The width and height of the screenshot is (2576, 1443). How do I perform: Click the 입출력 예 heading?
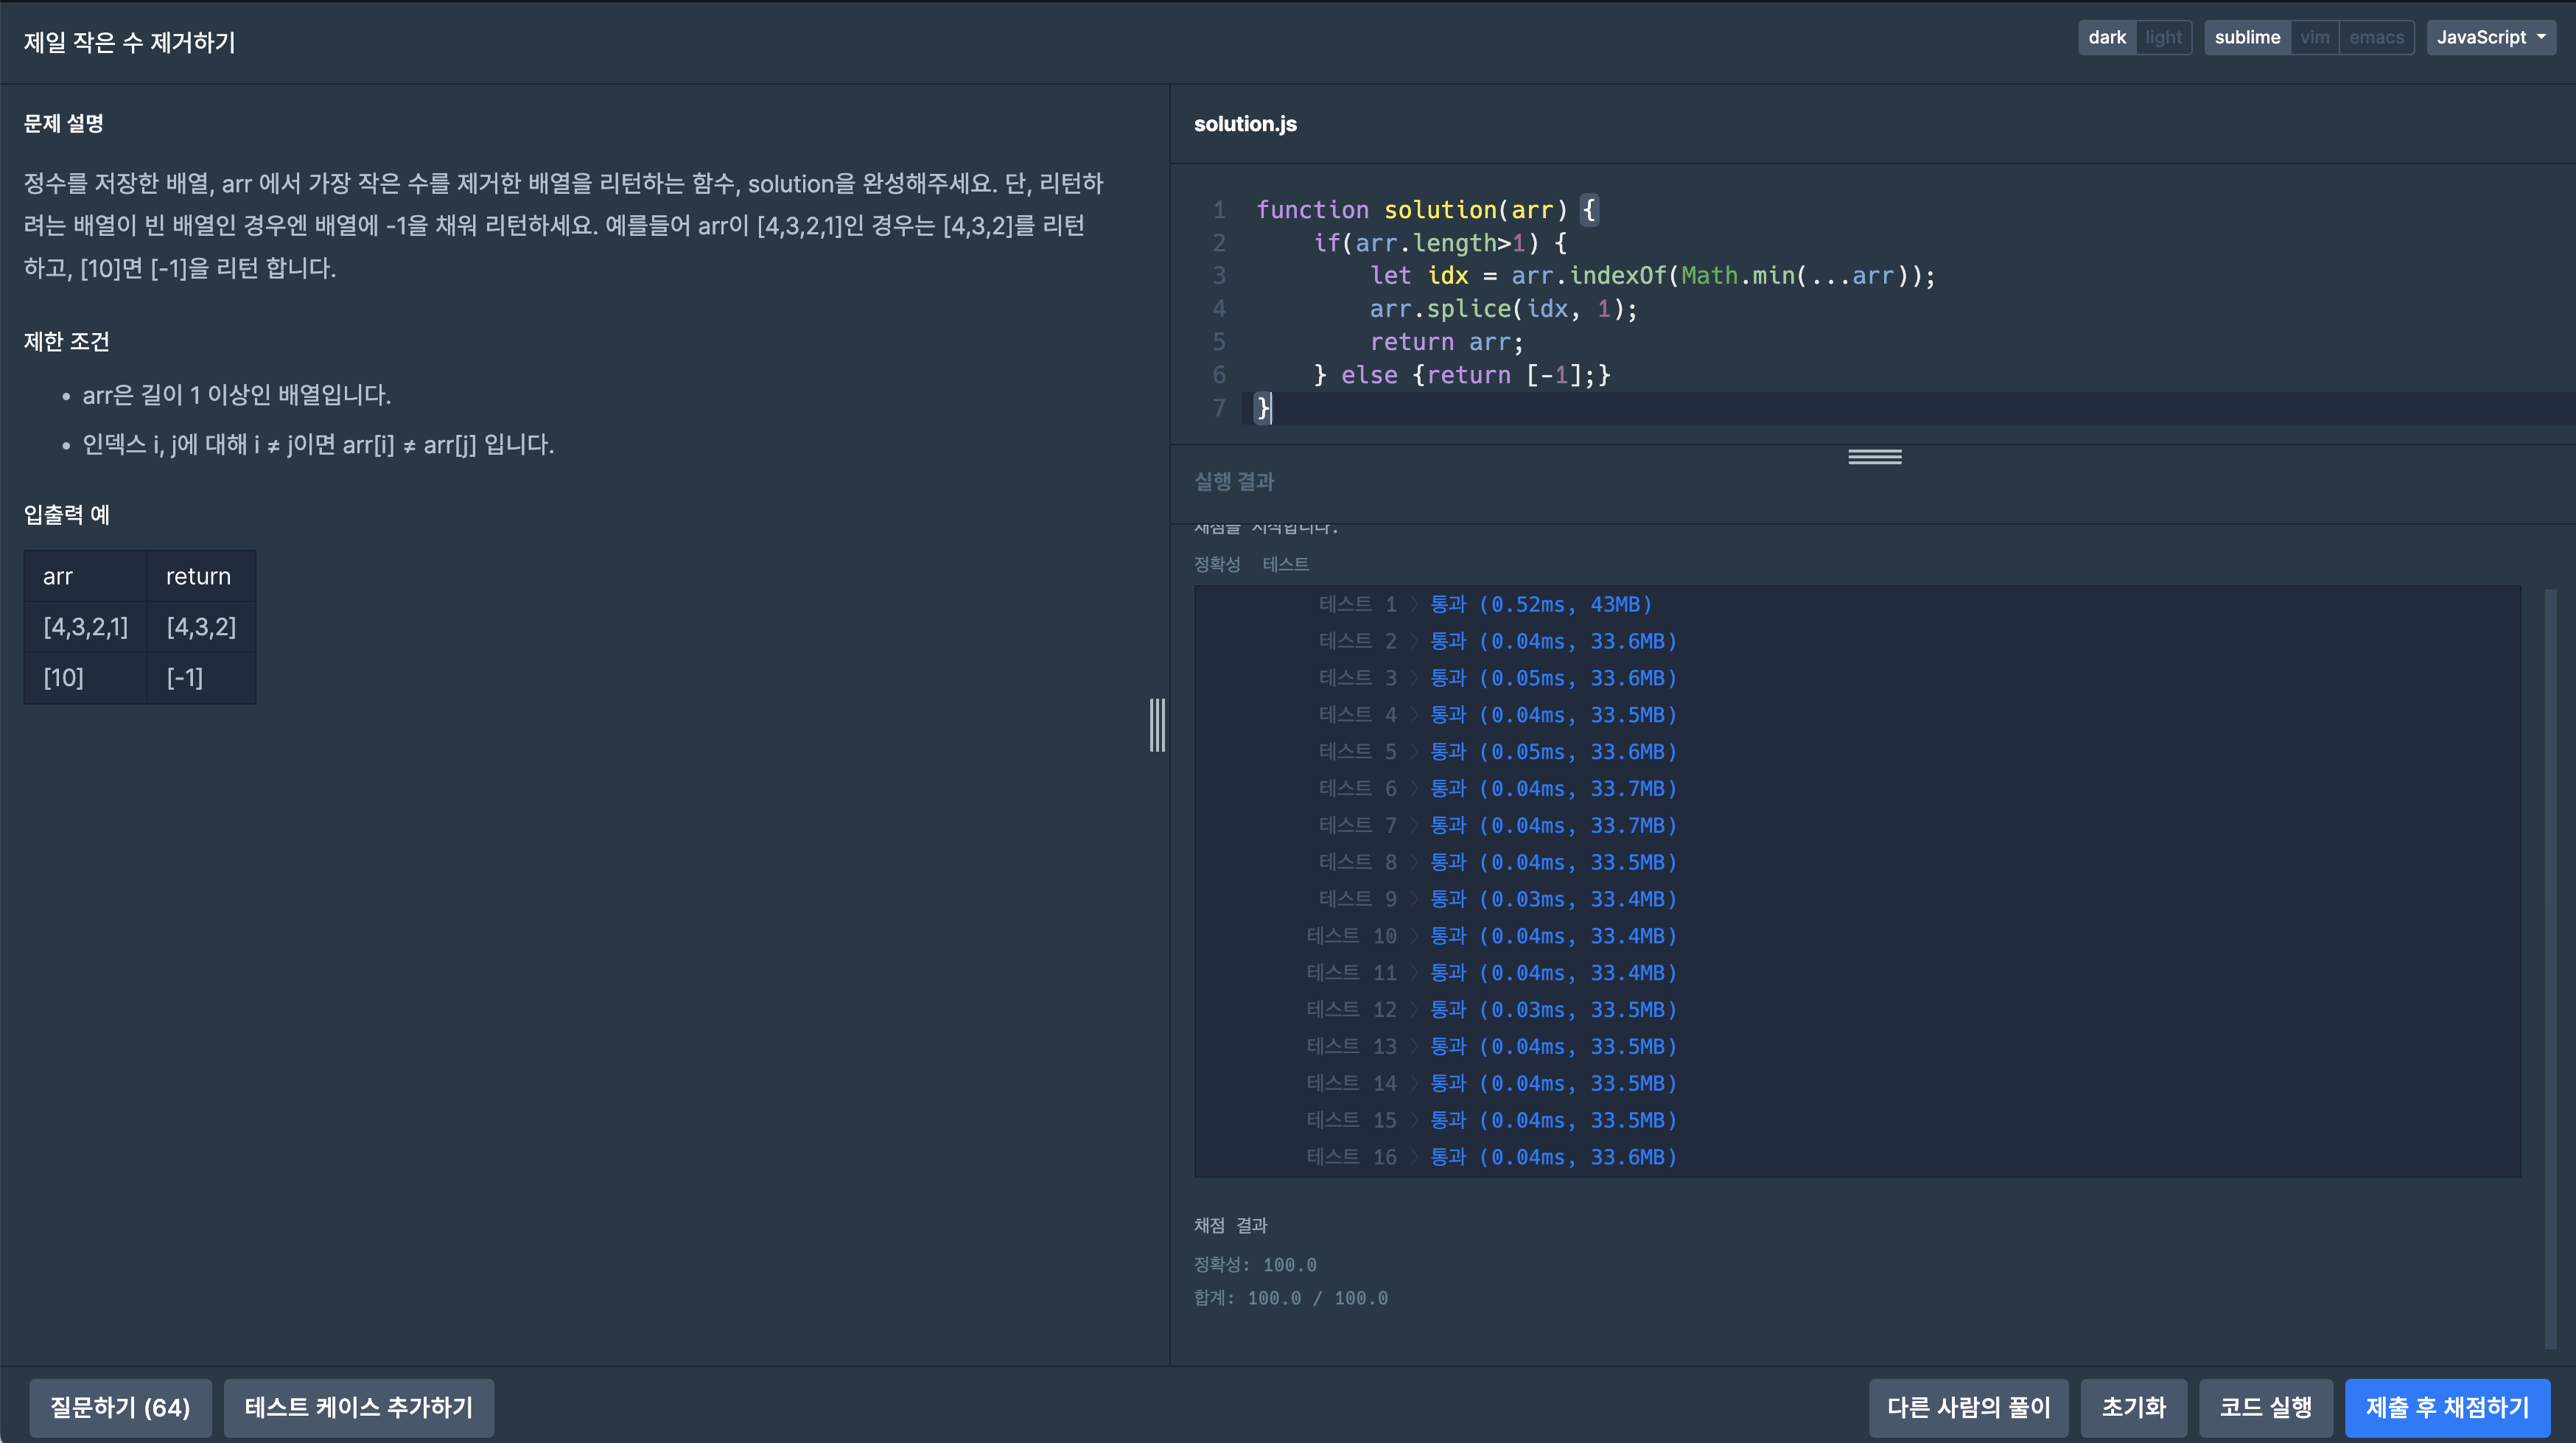coord(67,515)
